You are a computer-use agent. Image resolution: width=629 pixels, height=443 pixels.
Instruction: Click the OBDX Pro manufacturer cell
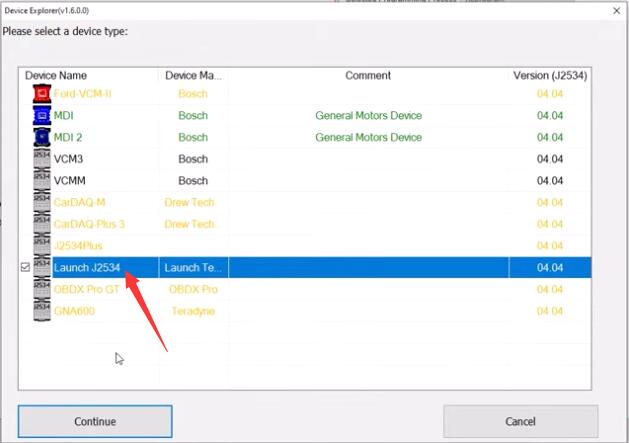pos(193,289)
